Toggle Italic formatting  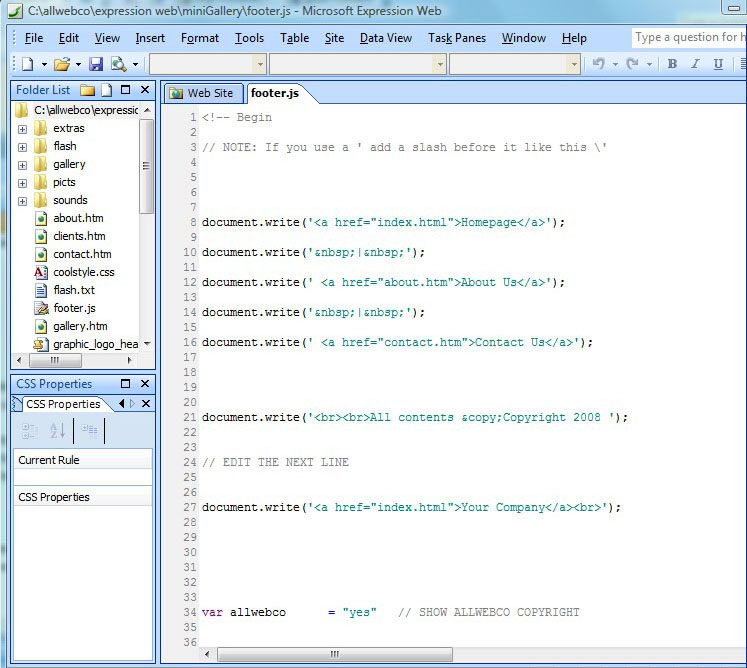click(x=695, y=63)
